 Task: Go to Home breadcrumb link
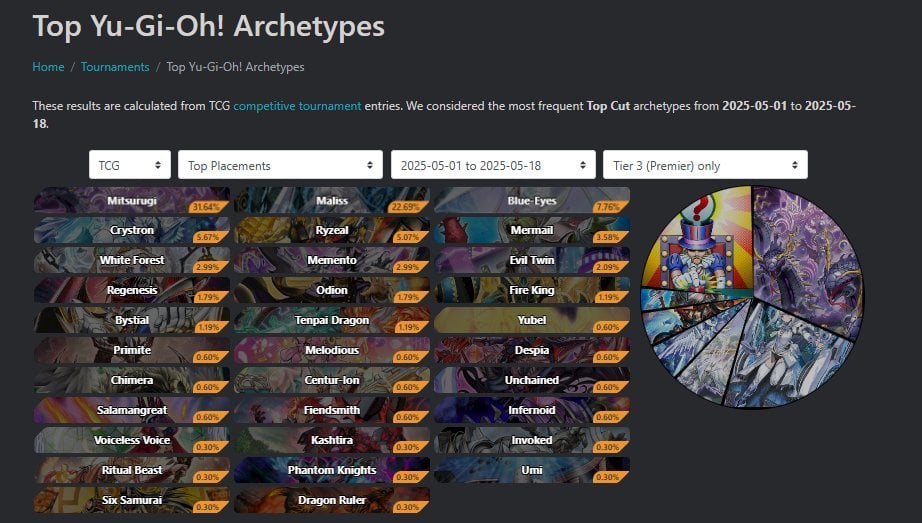coord(48,67)
